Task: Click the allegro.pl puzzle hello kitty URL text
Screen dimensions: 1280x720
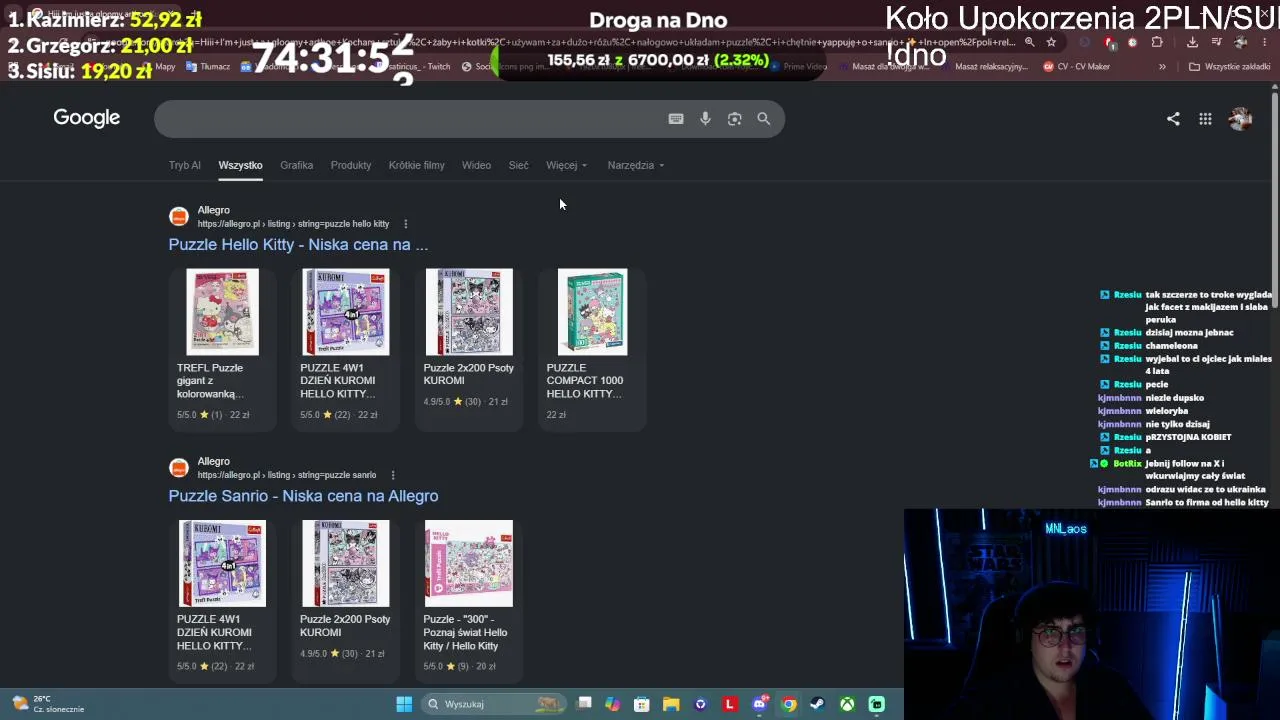Action: [x=293, y=224]
